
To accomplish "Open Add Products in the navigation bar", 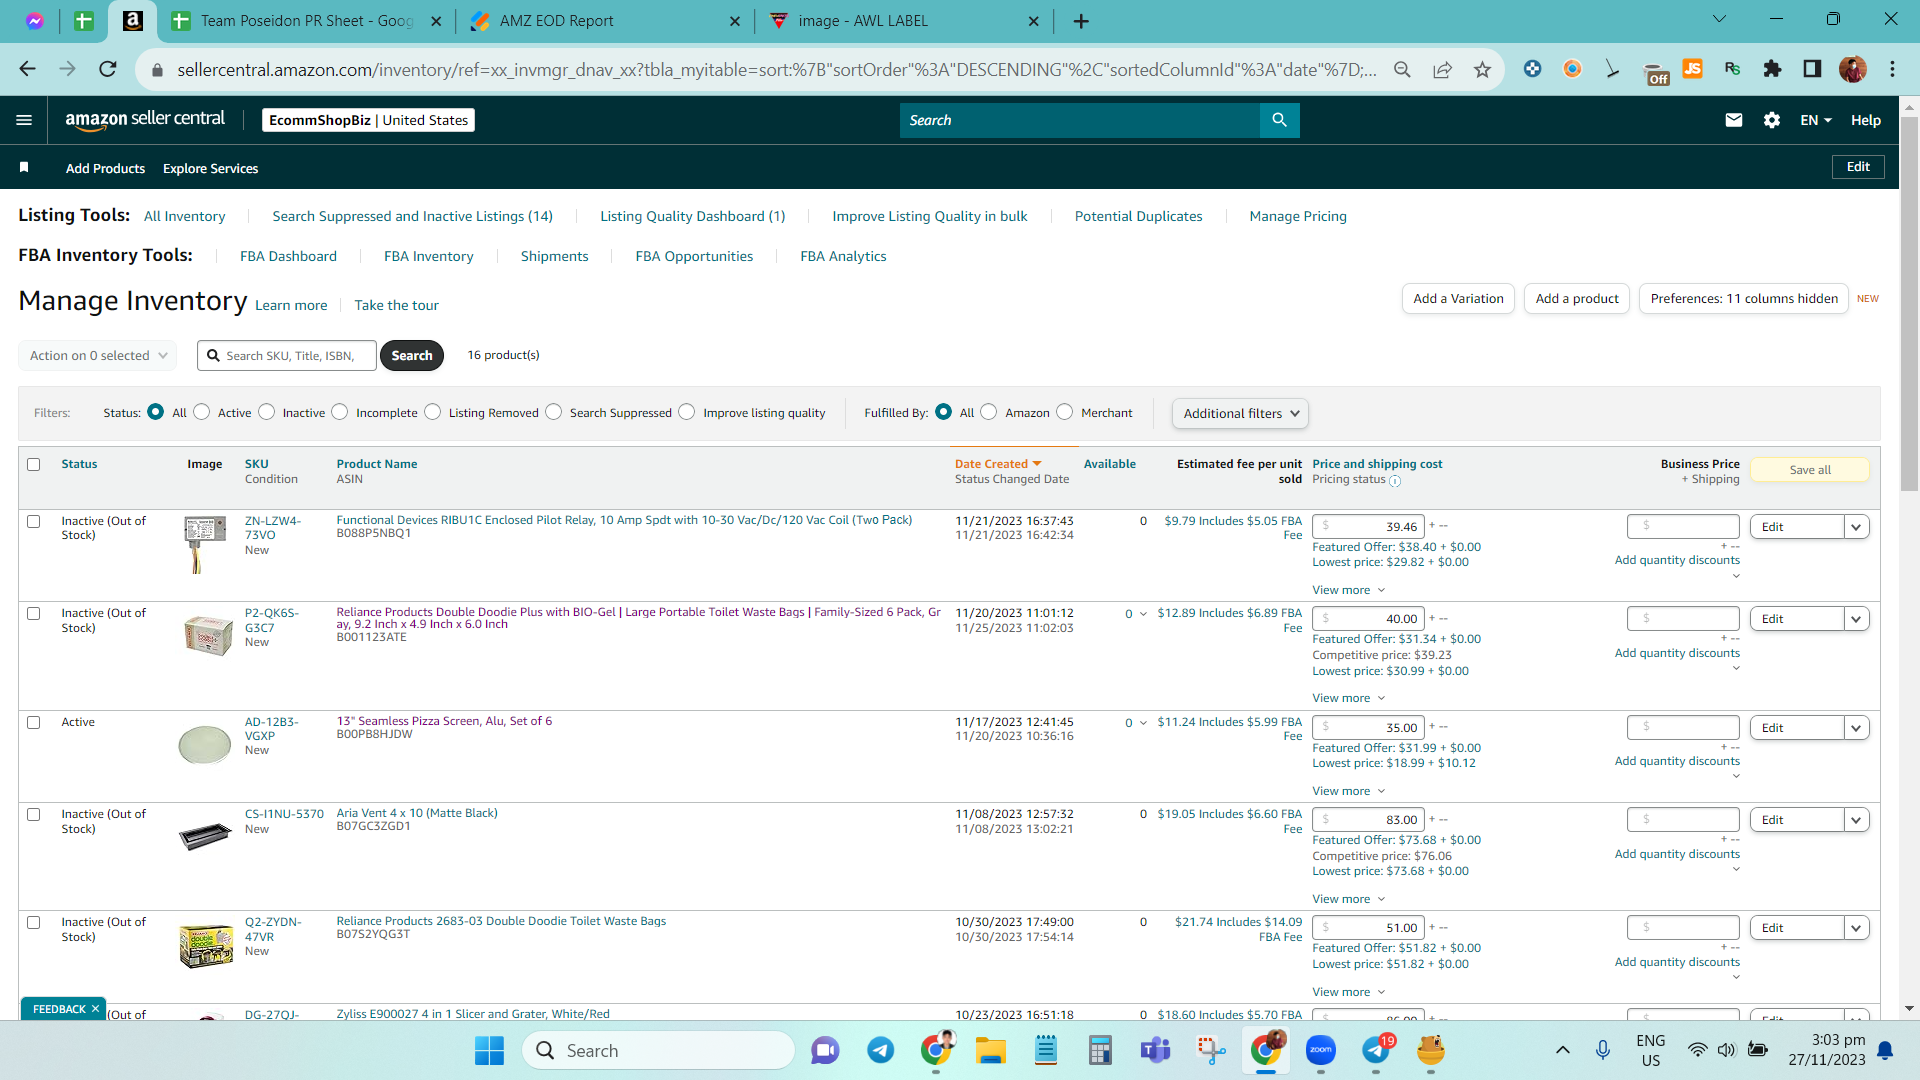I will pyautogui.click(x=105, y=168).
